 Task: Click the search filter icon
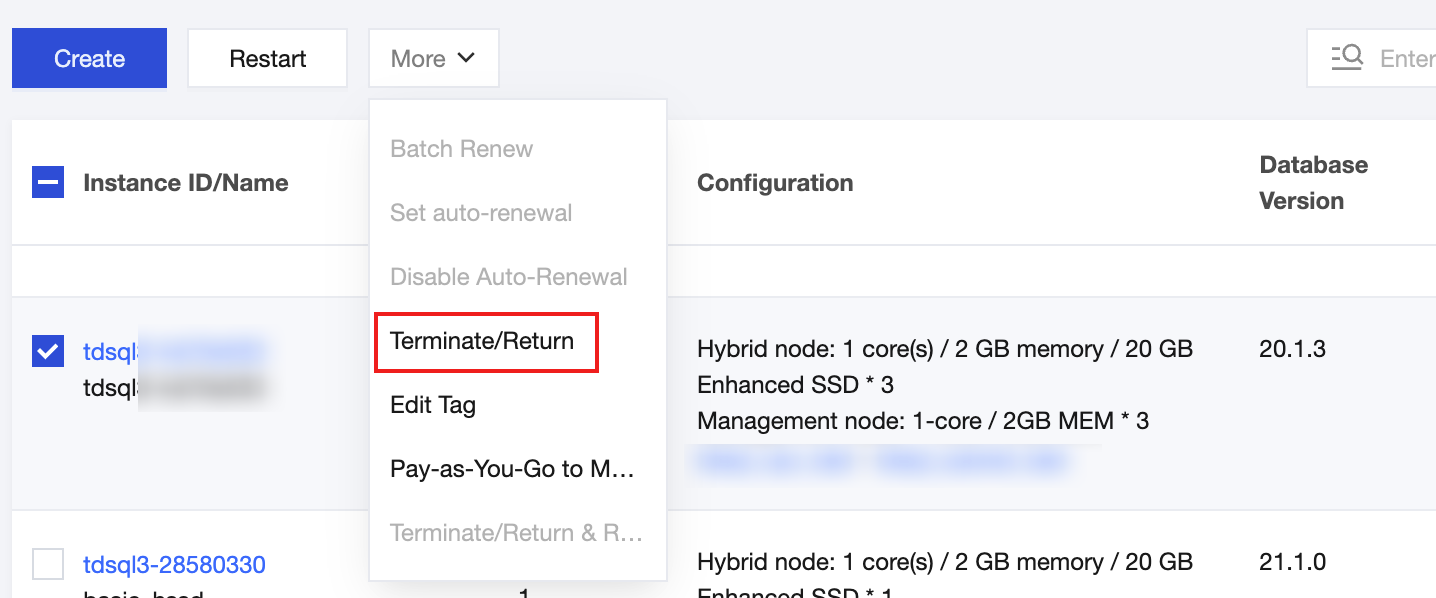click(1347, 58)
